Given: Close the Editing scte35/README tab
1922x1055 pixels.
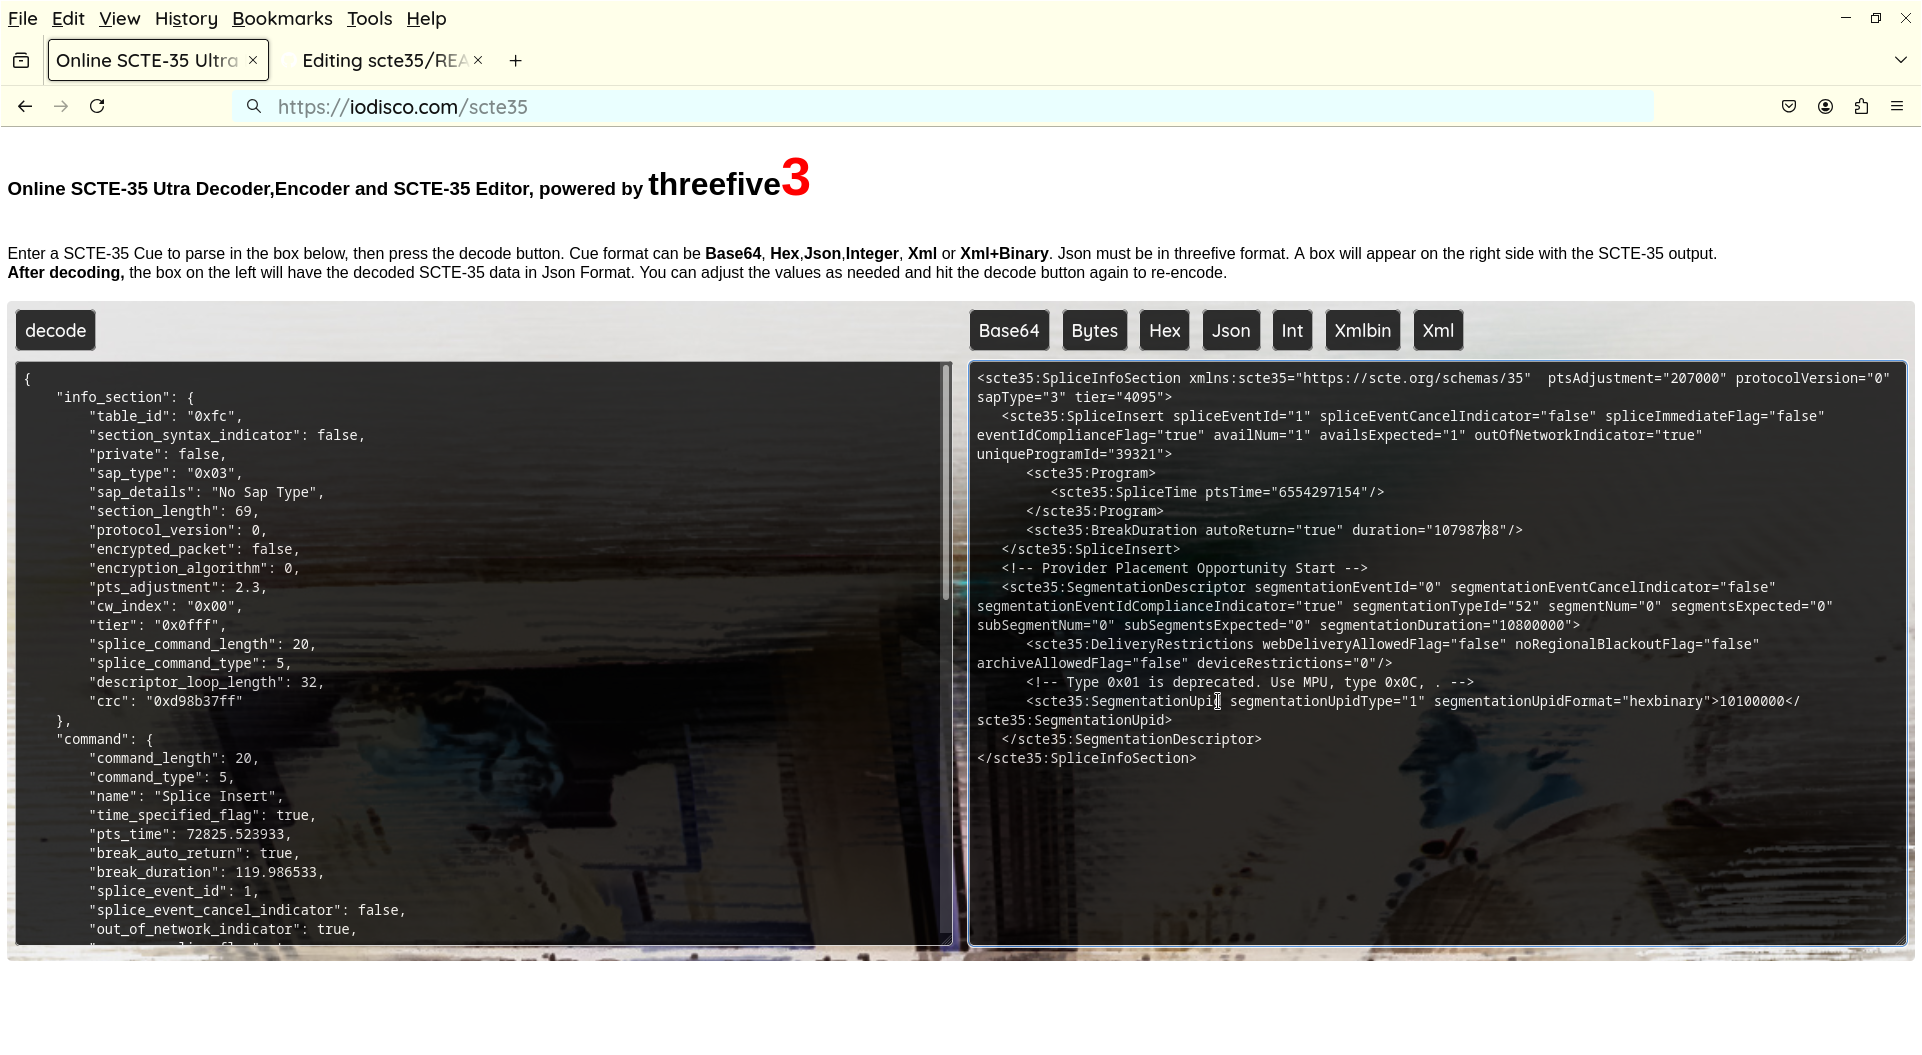Looking at the screenshot, I should click(x=478, y=60).
